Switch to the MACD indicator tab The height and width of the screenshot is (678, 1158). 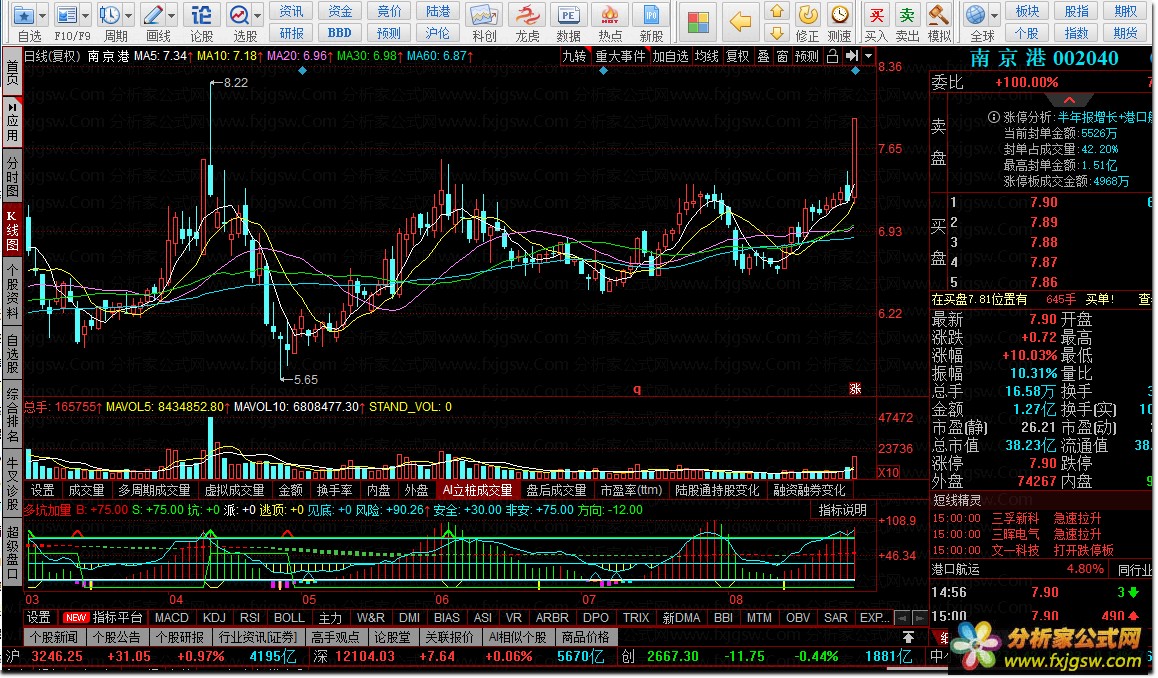click(172, 618)
